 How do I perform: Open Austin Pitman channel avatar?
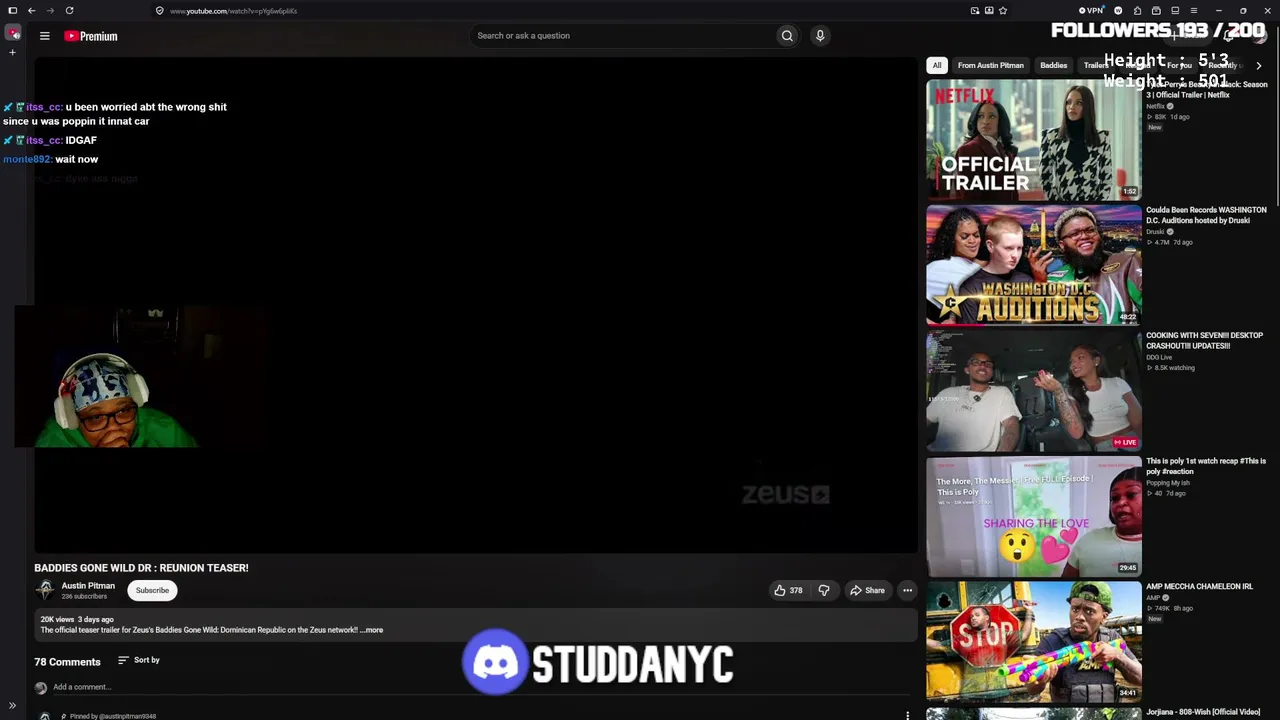(45, 590)
